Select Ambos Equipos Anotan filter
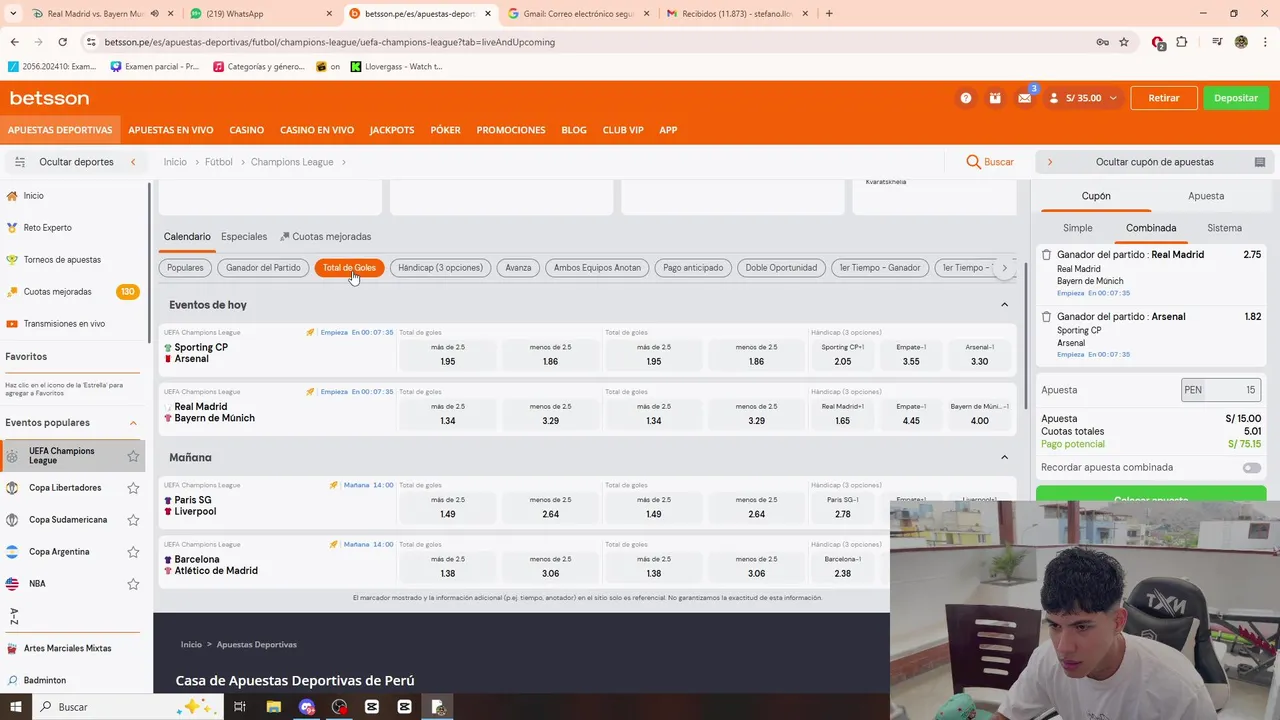The image size is (1280, 720). (x=597, y=268)
